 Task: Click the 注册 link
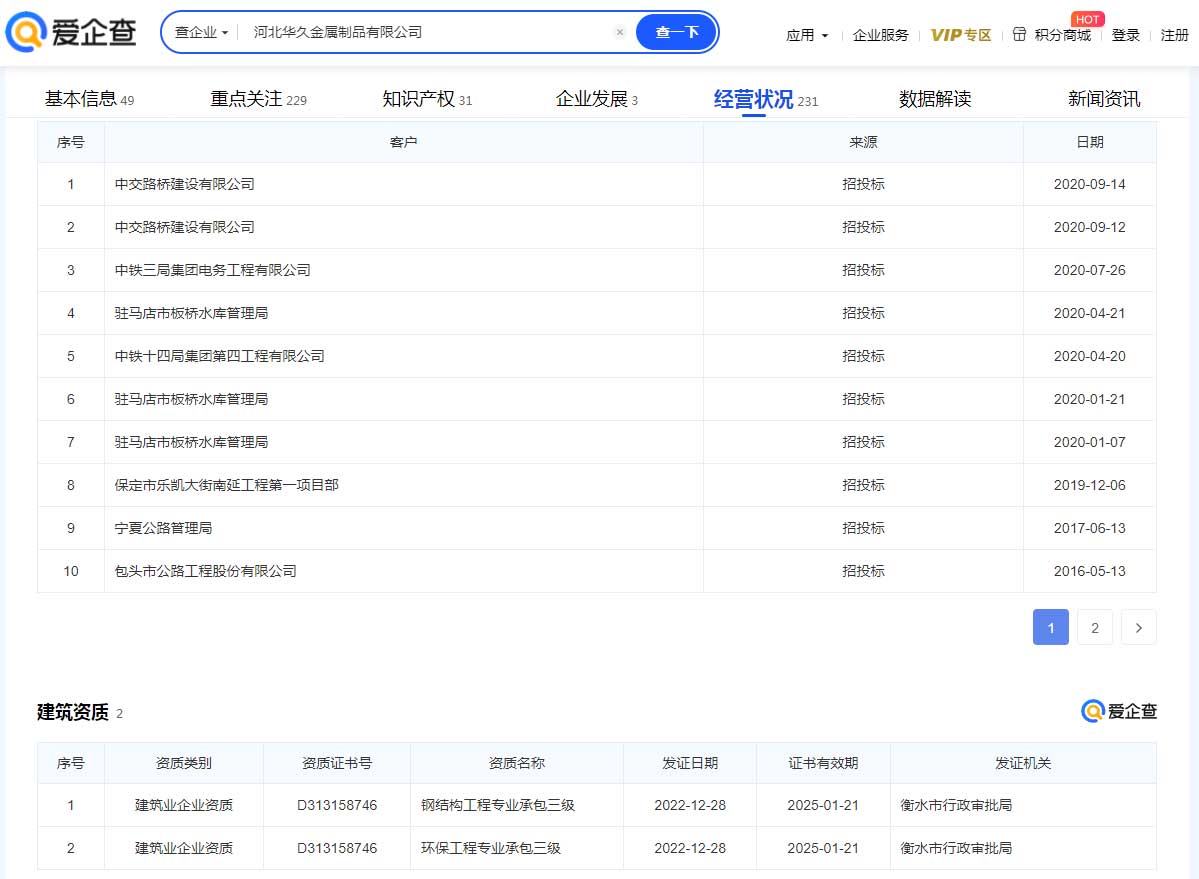coord(1174,35)
